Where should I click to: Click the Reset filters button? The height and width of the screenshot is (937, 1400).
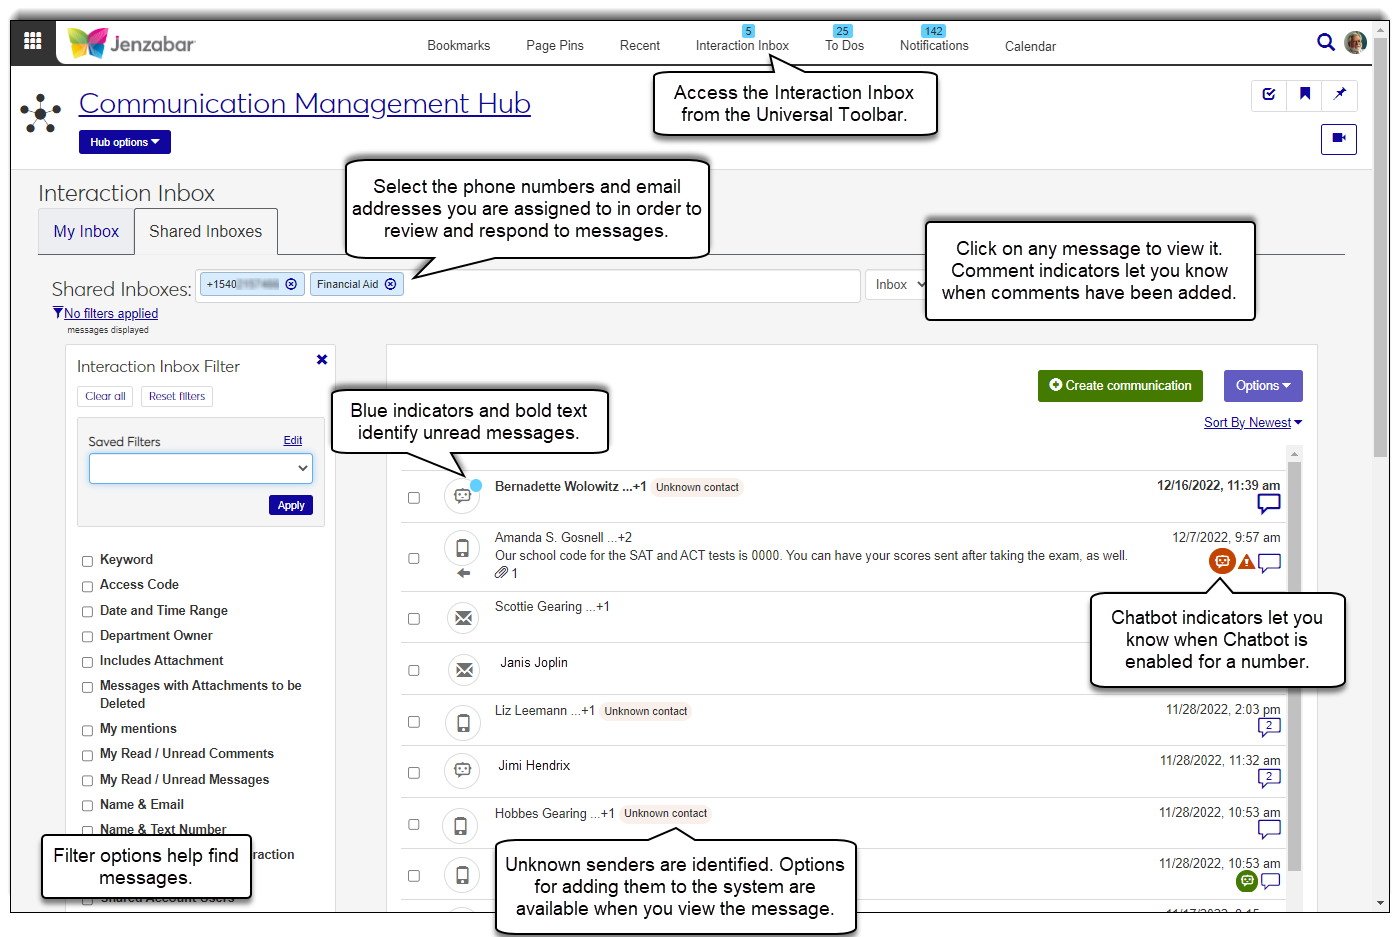[177, 397]
